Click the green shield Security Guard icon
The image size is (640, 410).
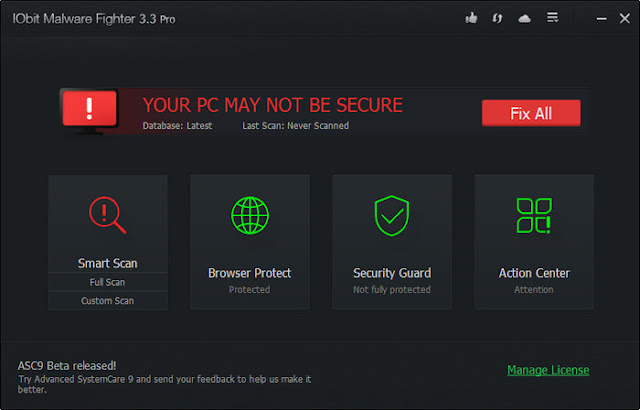pos(392,216)
